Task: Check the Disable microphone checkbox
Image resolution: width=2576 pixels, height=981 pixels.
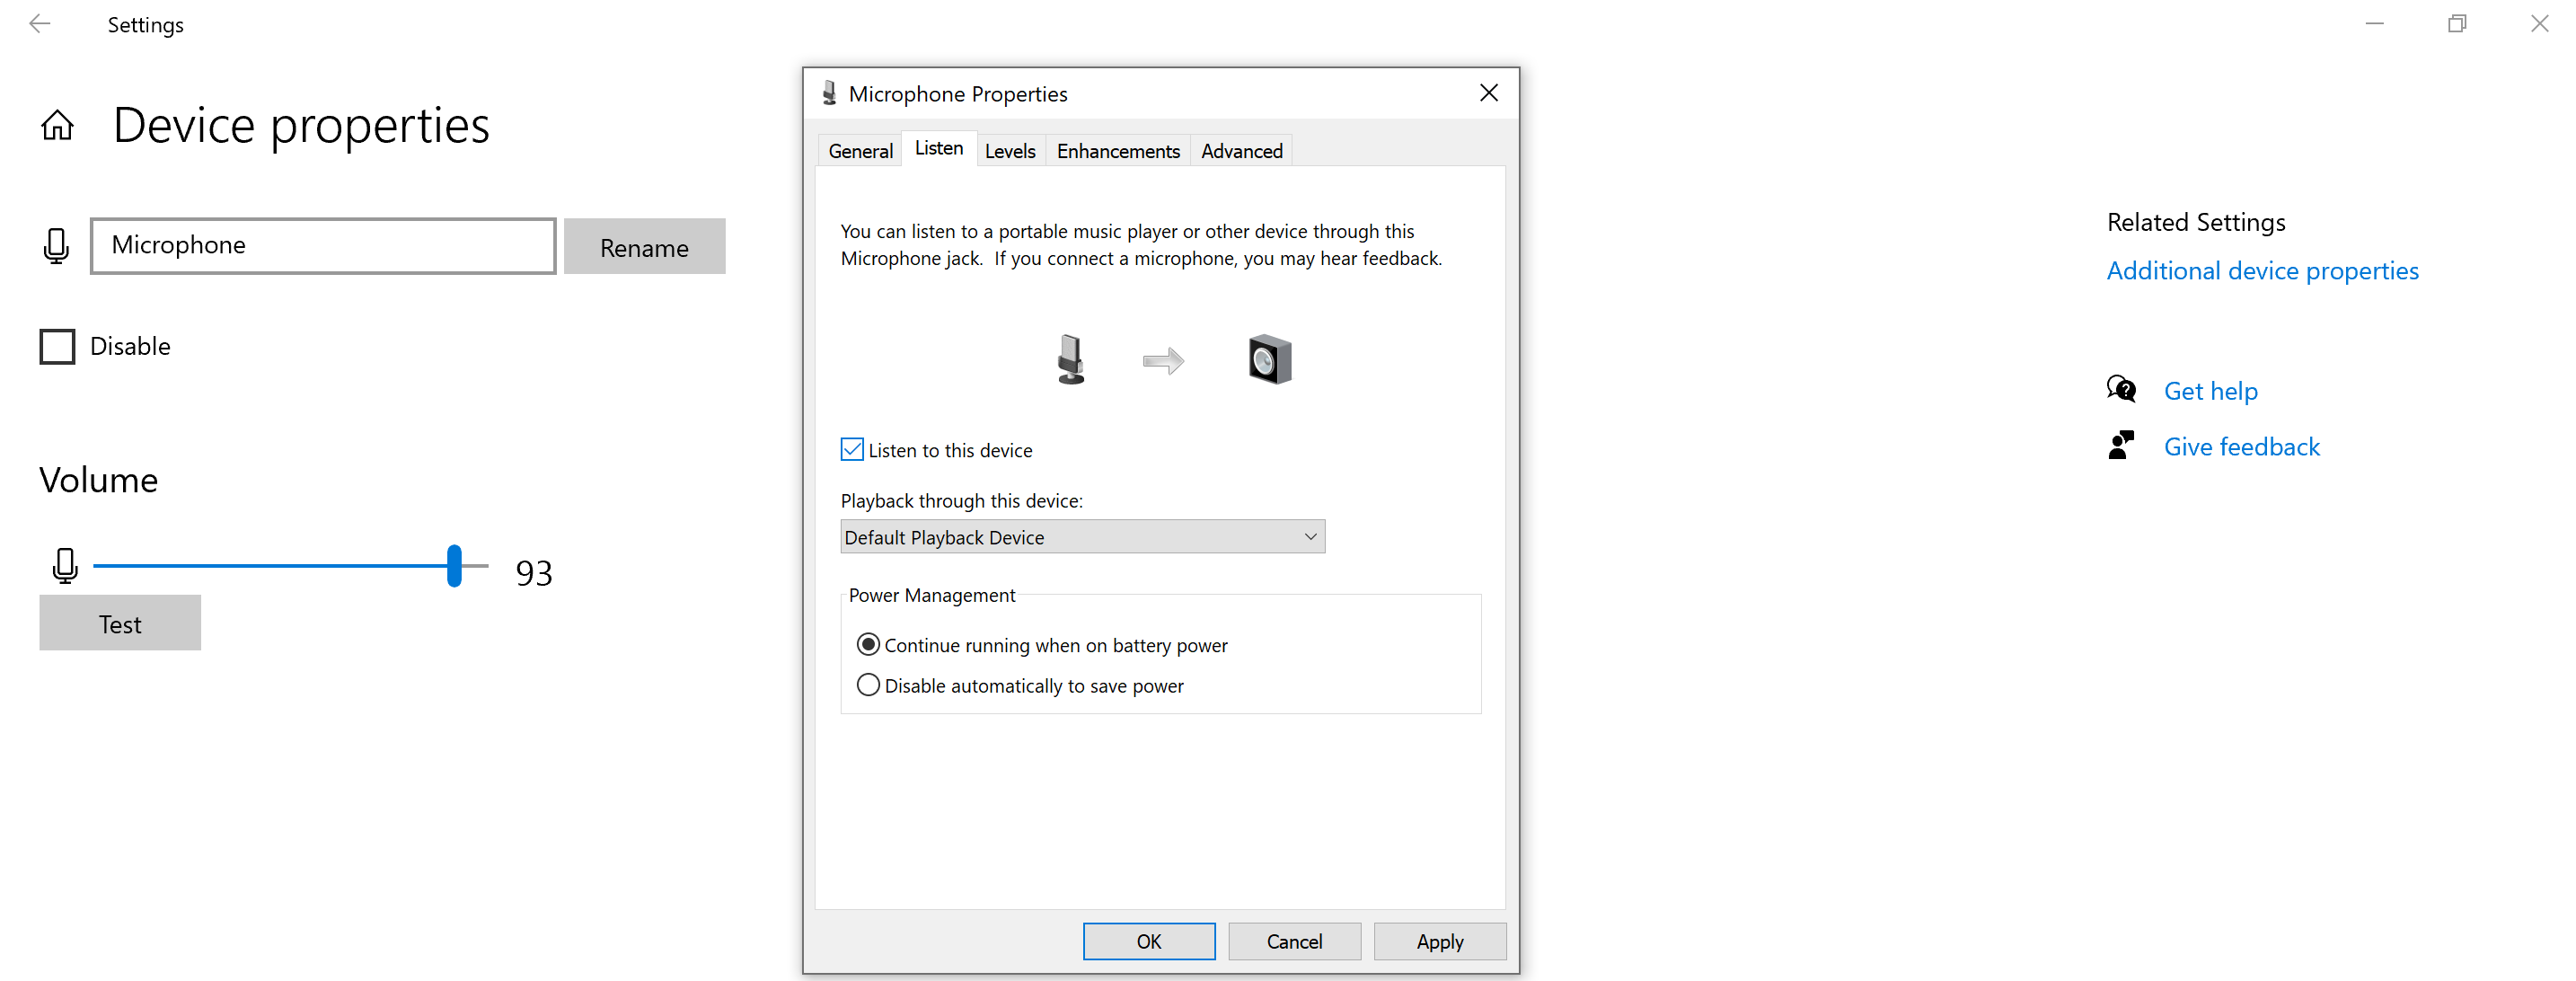Action: click(57, 345)
